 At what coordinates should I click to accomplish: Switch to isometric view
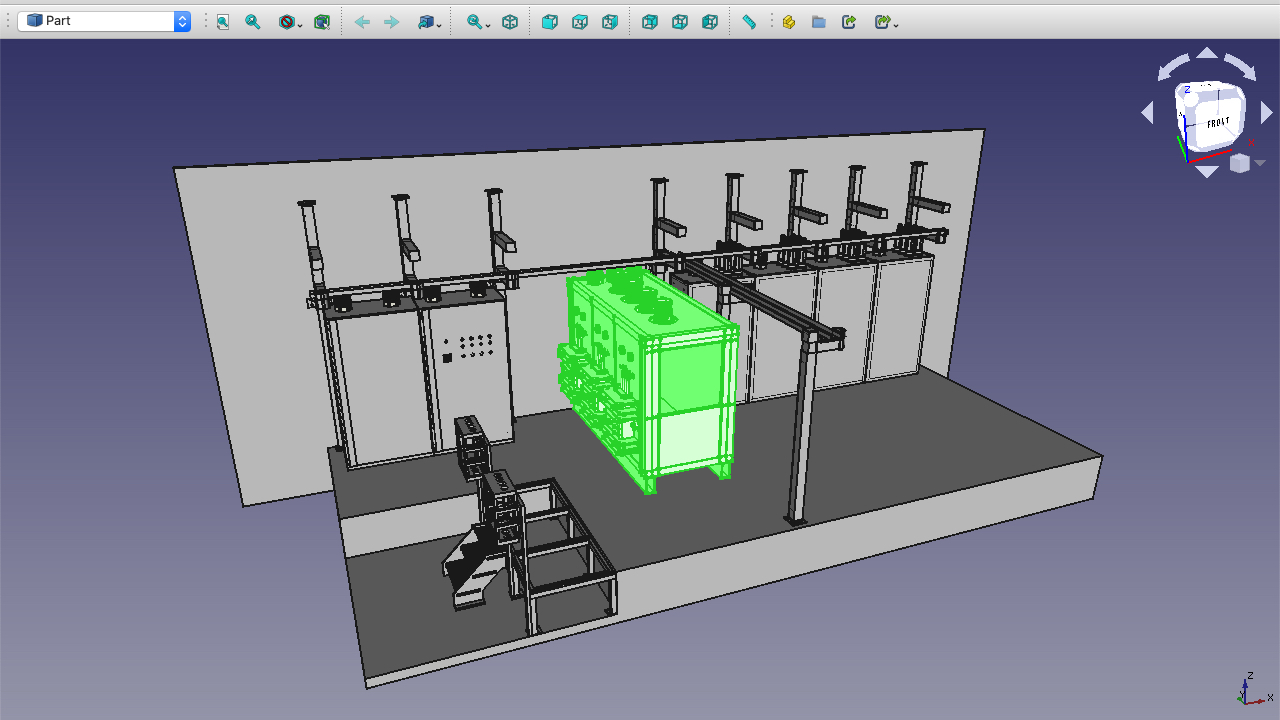[x=510, y=21]
